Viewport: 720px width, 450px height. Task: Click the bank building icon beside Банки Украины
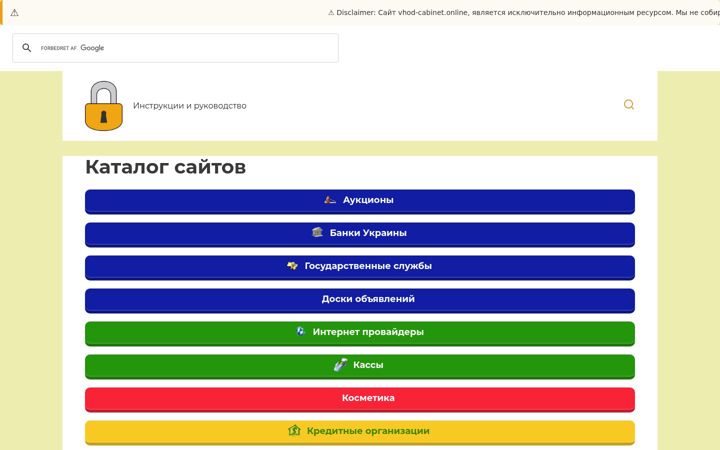(x=317, y=232)
